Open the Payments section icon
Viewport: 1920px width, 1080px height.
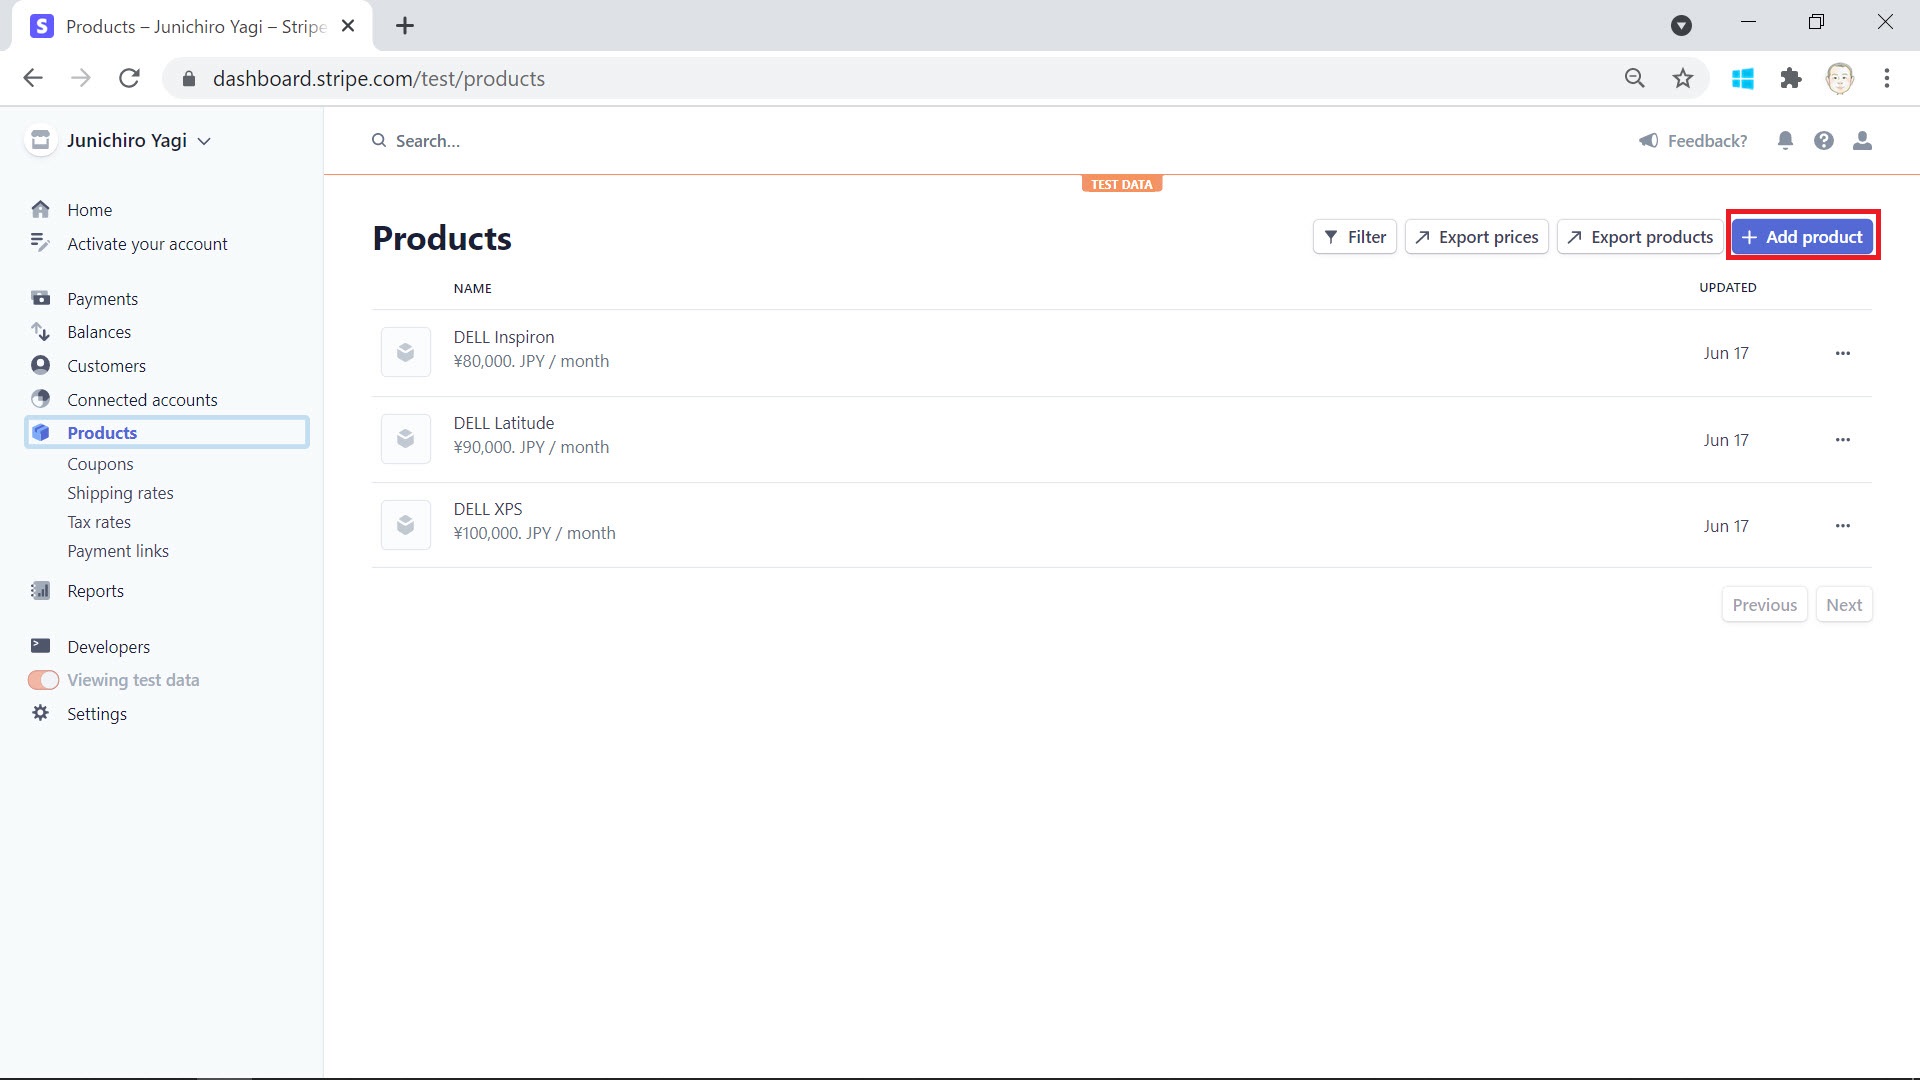(x=40, y=298)
